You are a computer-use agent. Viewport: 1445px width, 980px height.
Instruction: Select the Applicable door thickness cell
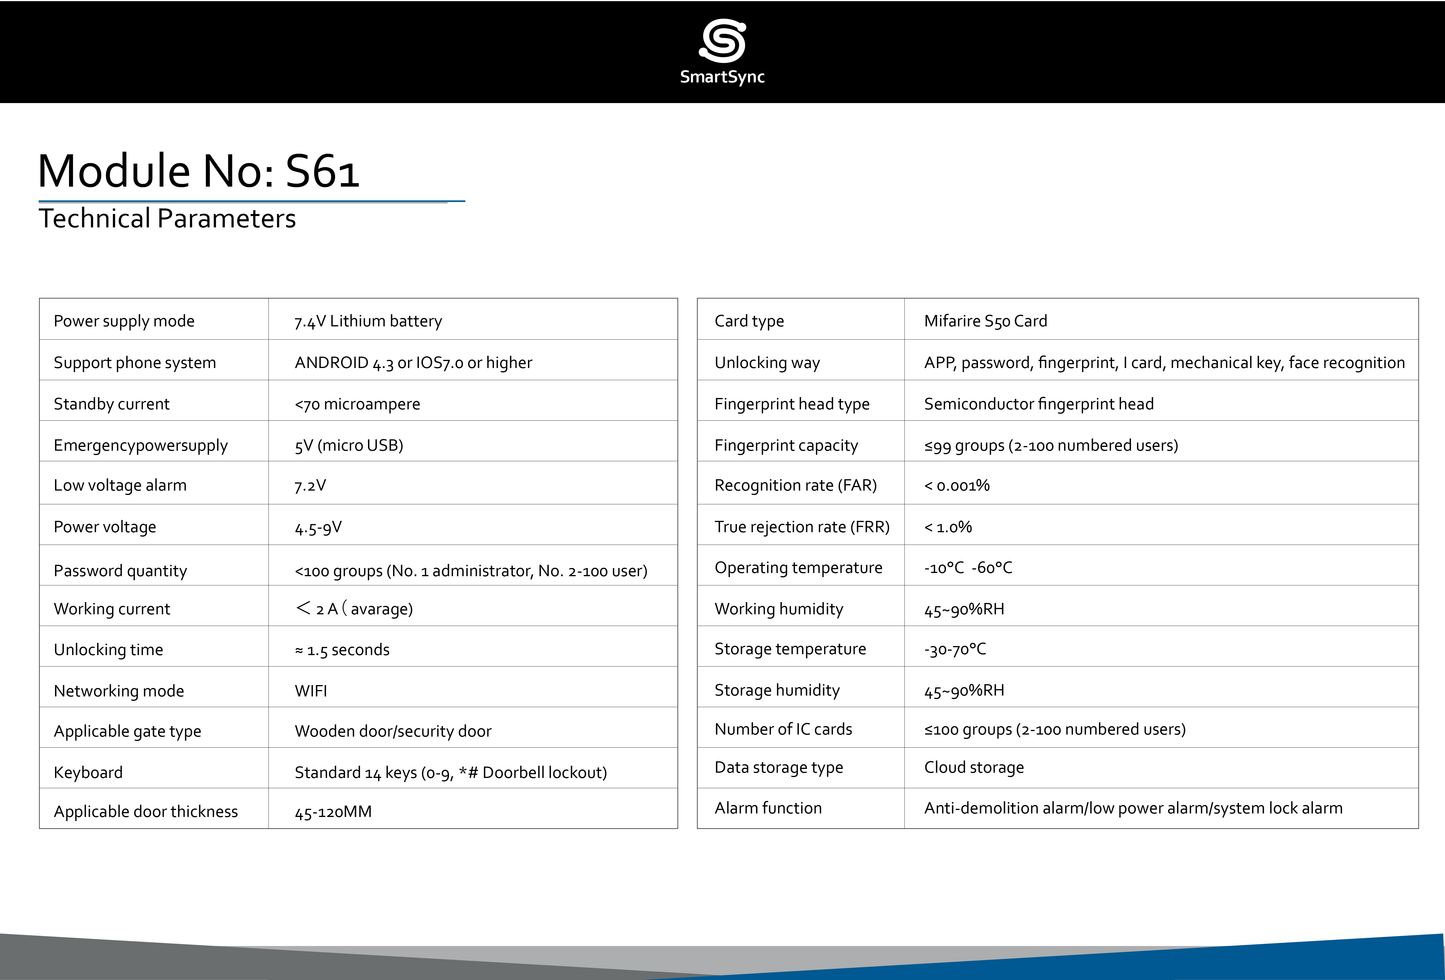[145, 811]
